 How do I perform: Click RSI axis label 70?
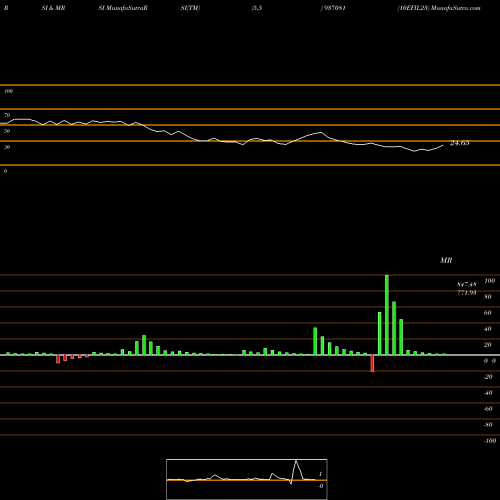click(x=7, y=115)
